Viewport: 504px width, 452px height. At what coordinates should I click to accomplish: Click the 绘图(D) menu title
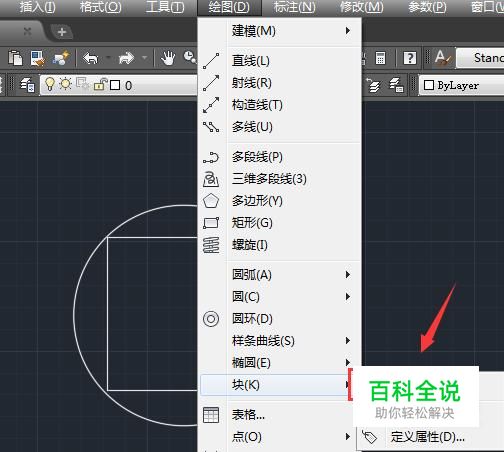(x=229, y=7)
